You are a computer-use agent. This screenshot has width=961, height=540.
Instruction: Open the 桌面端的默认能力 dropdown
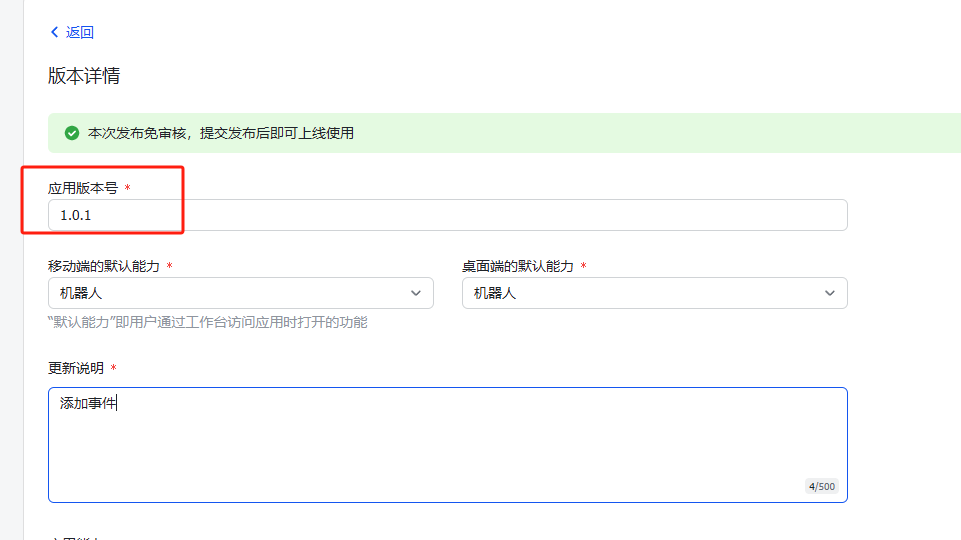pyautogui.click(x=654, y=293)
